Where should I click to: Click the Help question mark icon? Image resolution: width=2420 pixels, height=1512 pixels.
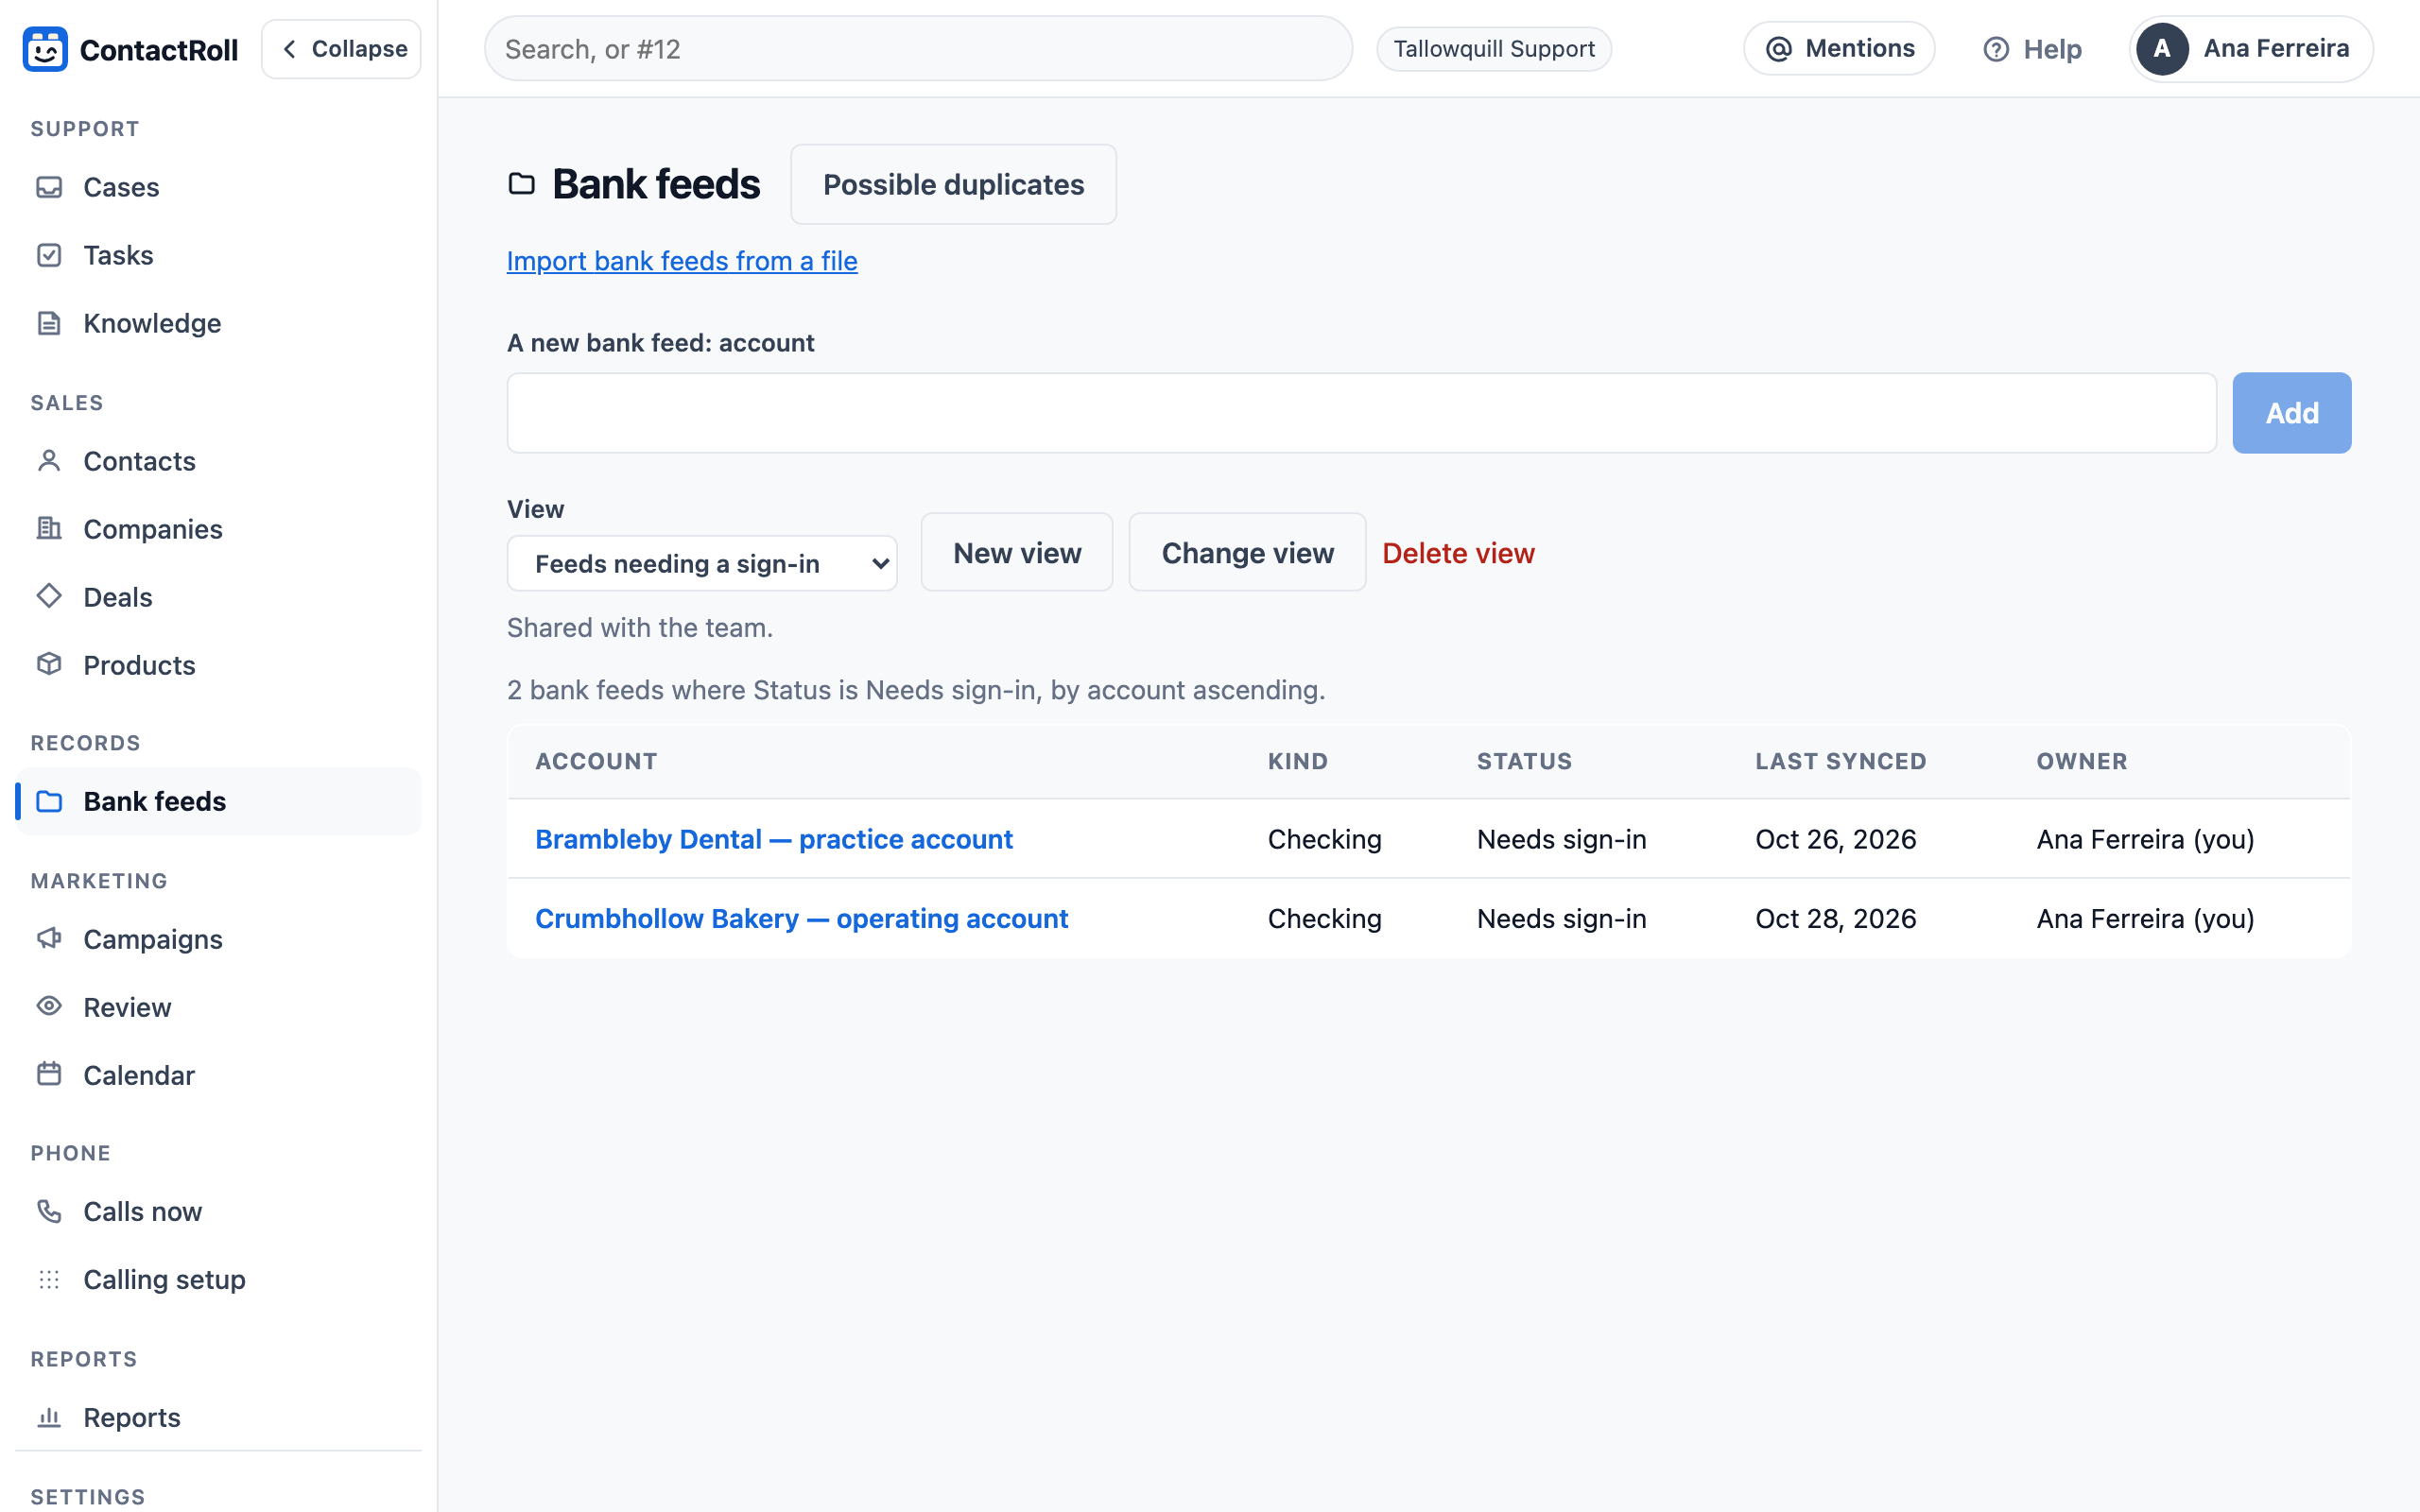click(1996, 49)
